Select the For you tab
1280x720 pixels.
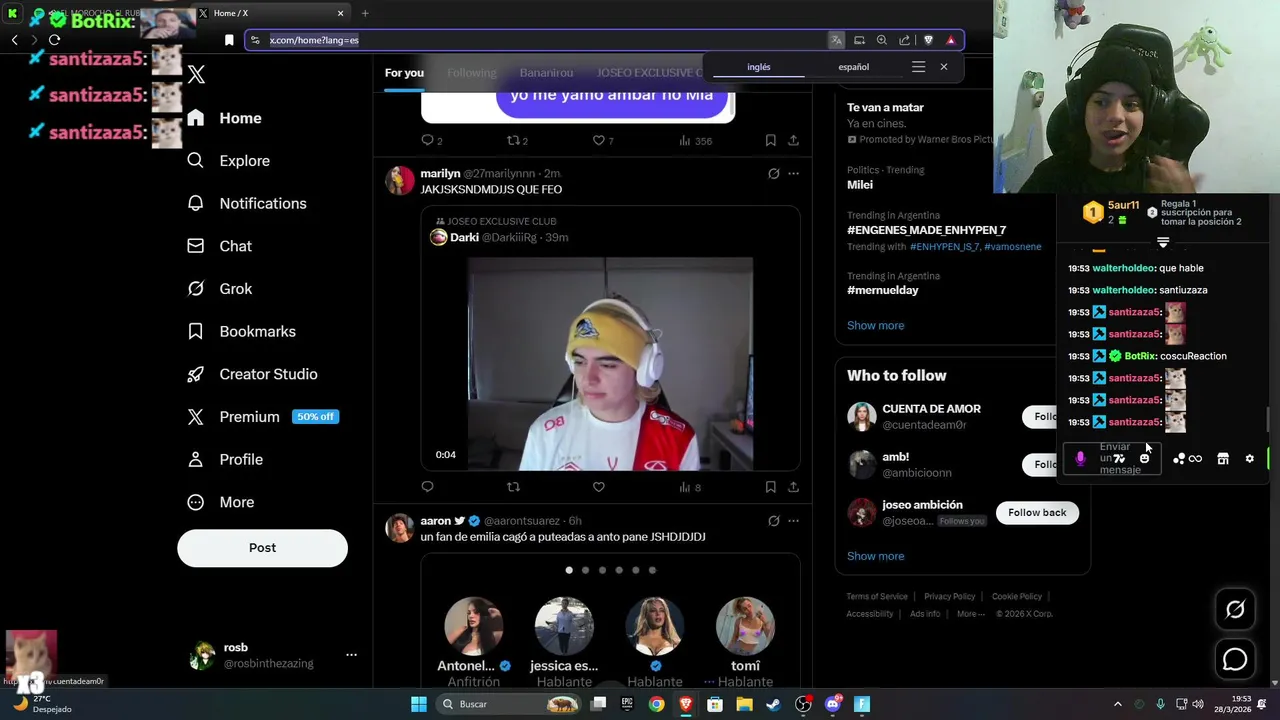[x=404, y=73]
